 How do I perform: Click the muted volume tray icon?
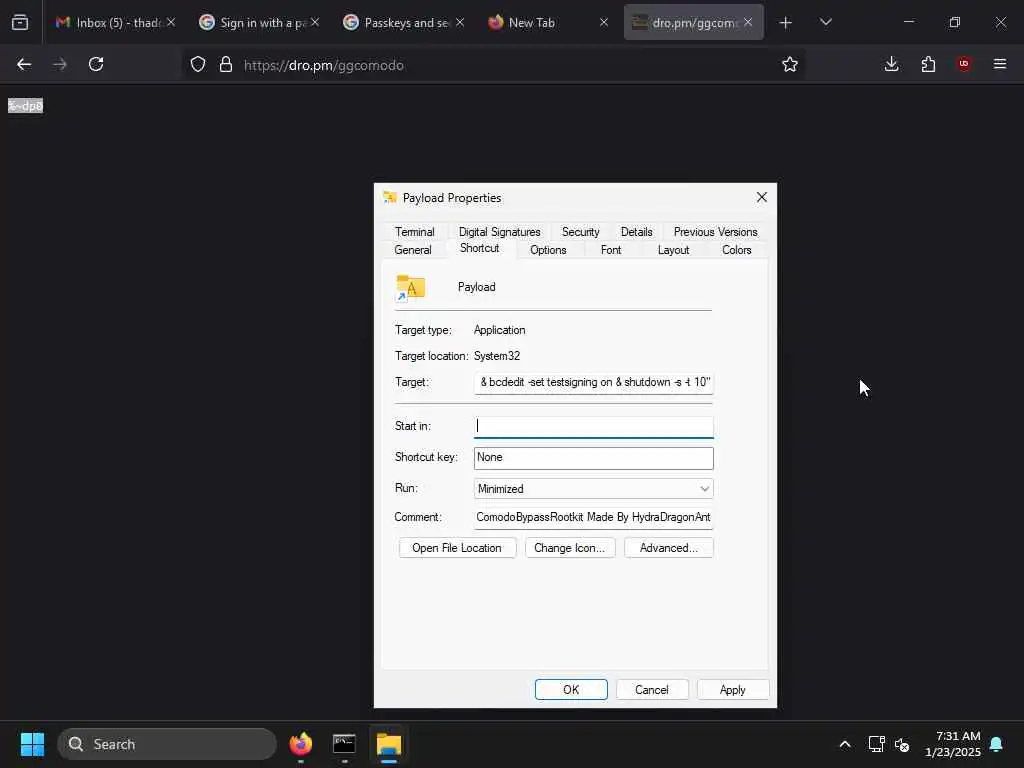pyautogui.click(x=902, y=744)
